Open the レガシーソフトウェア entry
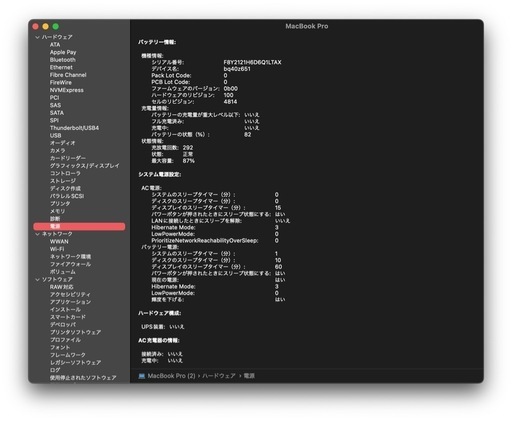The height and width of the screenshot is (421, 512). pos(75,363)
